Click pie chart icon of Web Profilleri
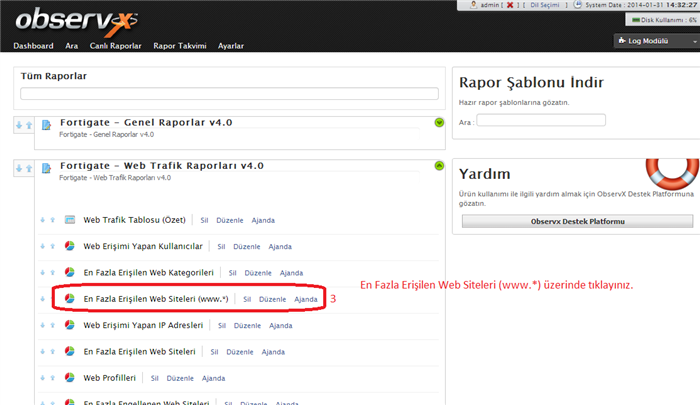 point(70,378)
